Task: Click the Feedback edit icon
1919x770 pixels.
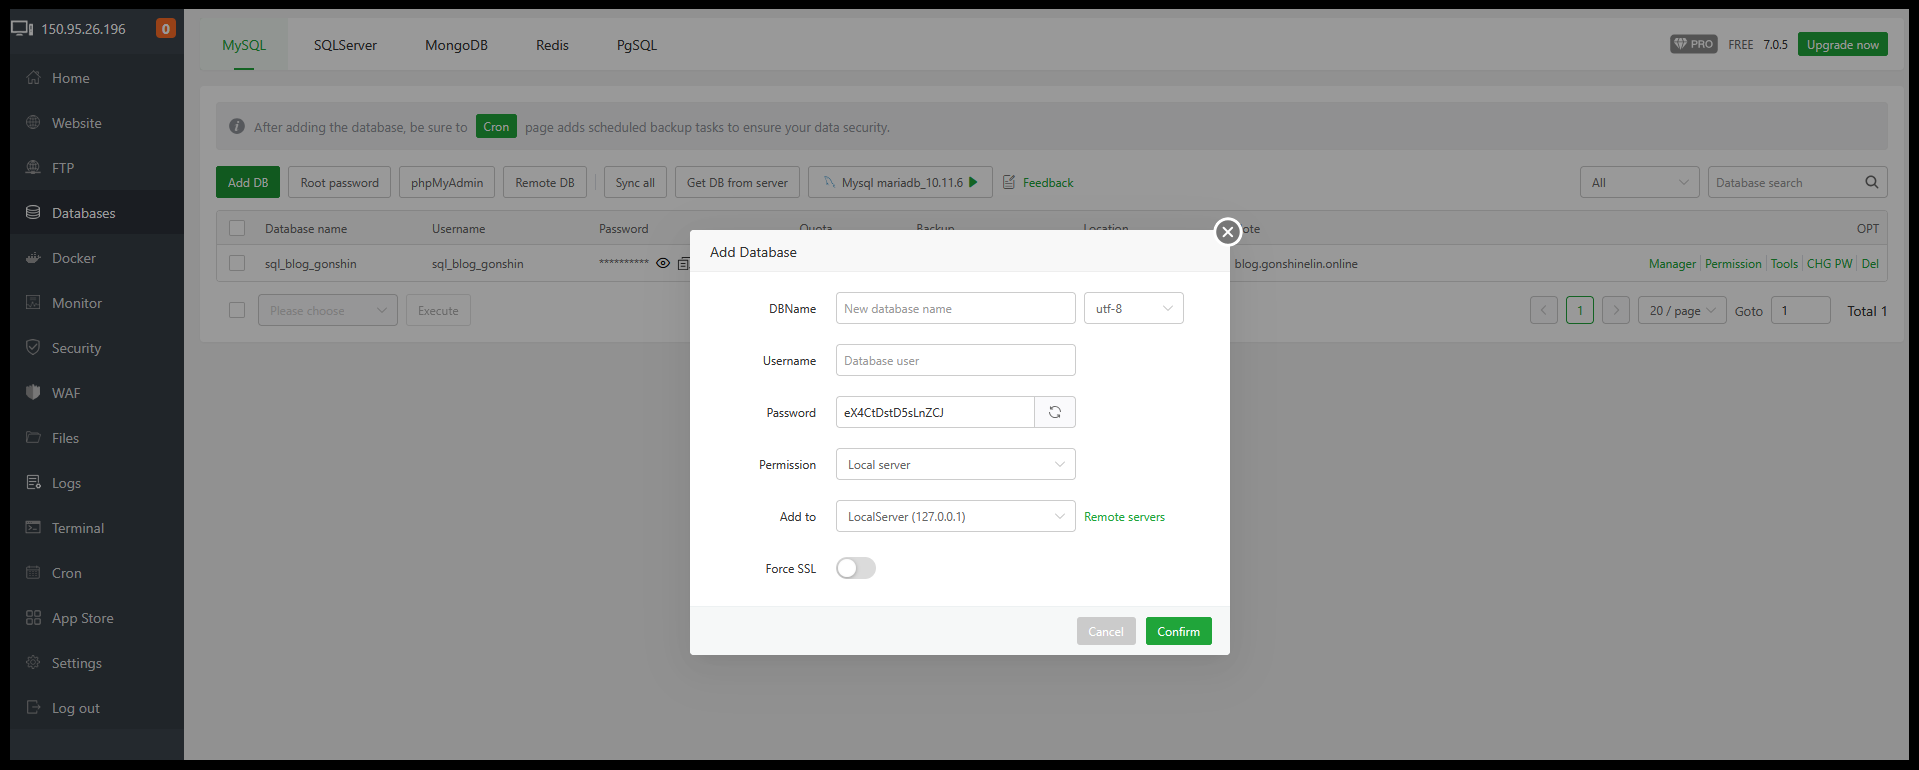Action: click(x=1009, y=182)
